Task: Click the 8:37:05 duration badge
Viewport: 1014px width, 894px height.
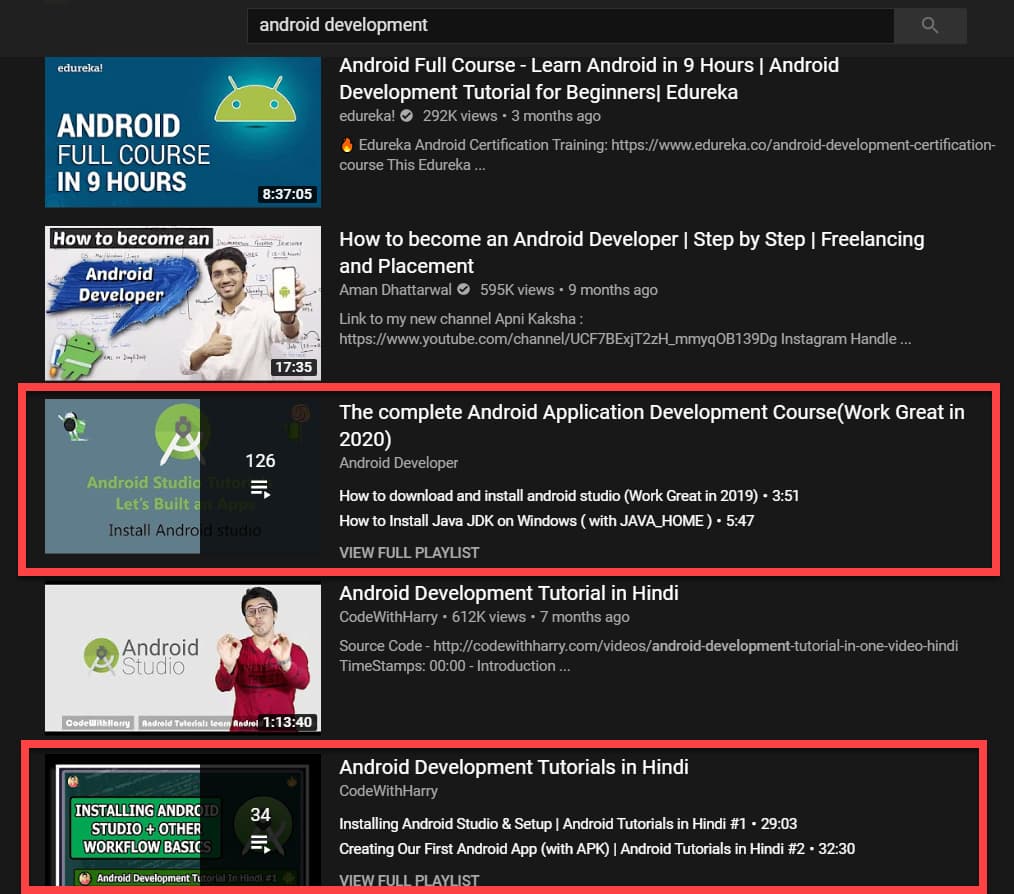Action: click(286, 194)
